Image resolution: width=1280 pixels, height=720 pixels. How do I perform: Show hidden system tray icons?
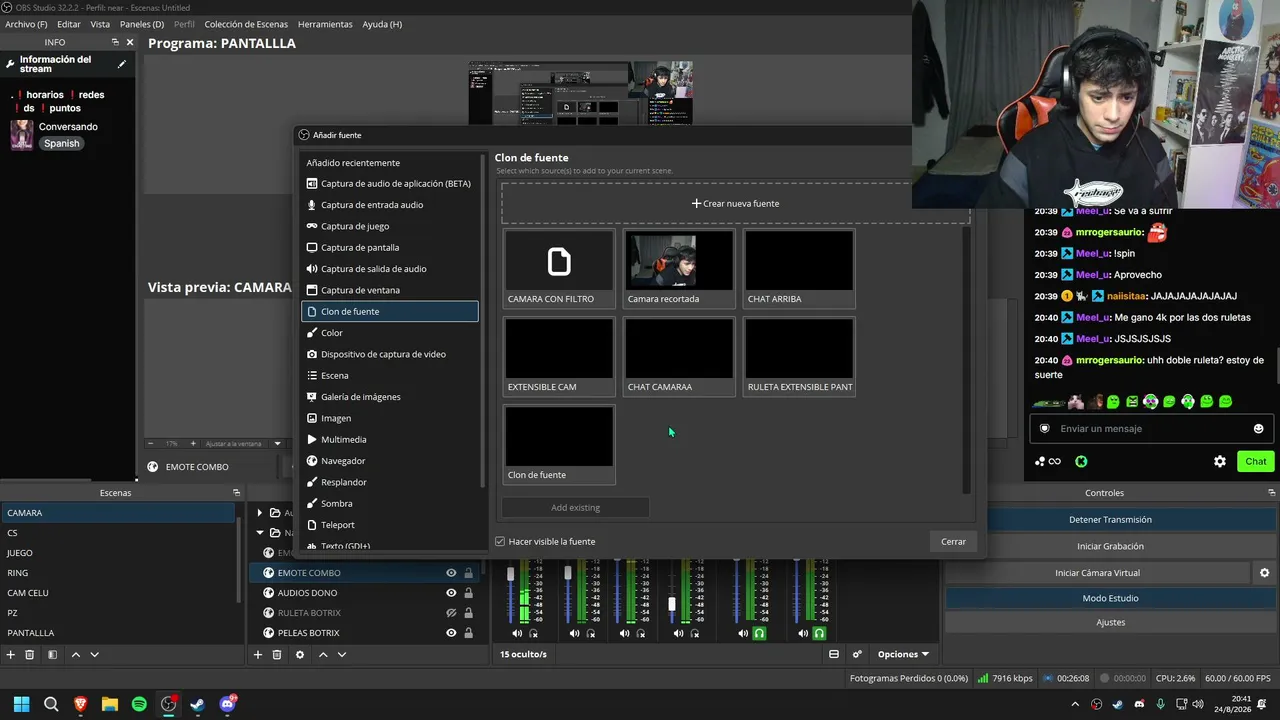coord(1075,704)
